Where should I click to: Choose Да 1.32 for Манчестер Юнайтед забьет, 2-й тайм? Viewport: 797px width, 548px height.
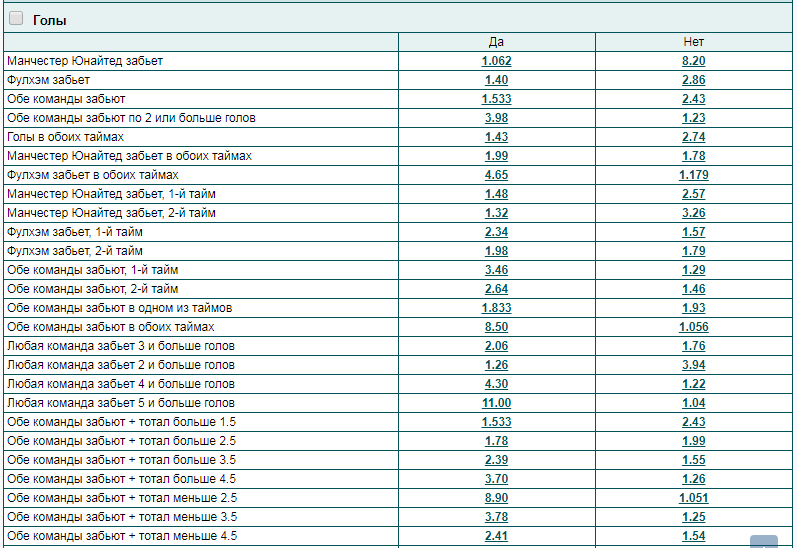tap(496, 213)
